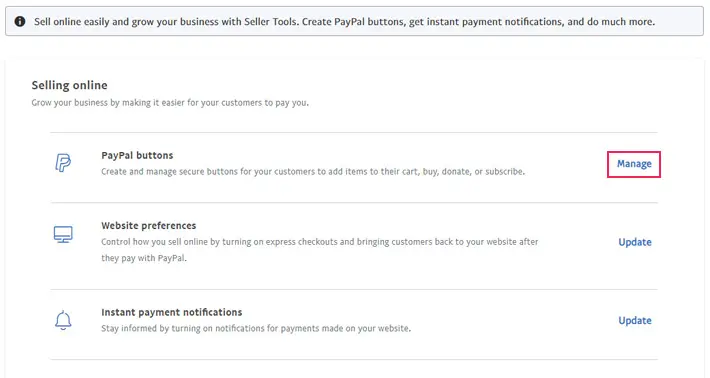The width and height of the screenshot is (710, 378).
Task: Click the Selling online section title
Action: 69,85
